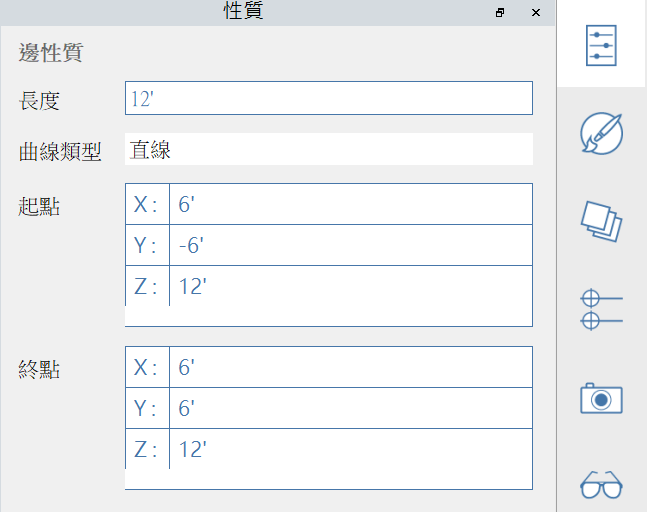Open the Layers stacked squares icon

602,220
